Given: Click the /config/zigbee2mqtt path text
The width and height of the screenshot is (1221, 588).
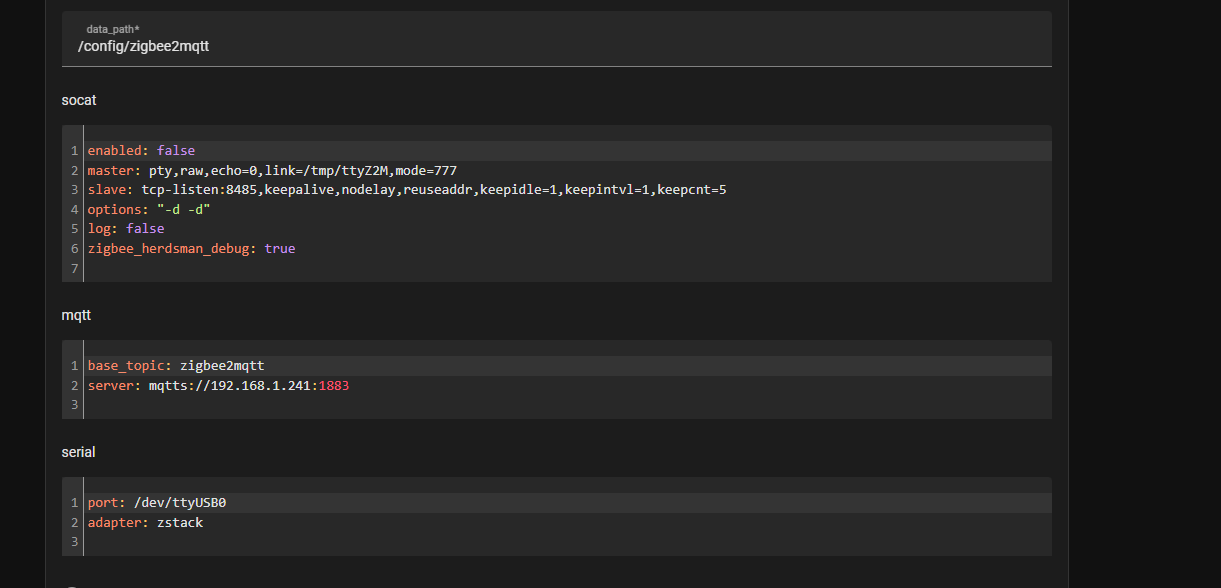Looking at the screenshot, I should pyautogui.click(x=143, y=46).
